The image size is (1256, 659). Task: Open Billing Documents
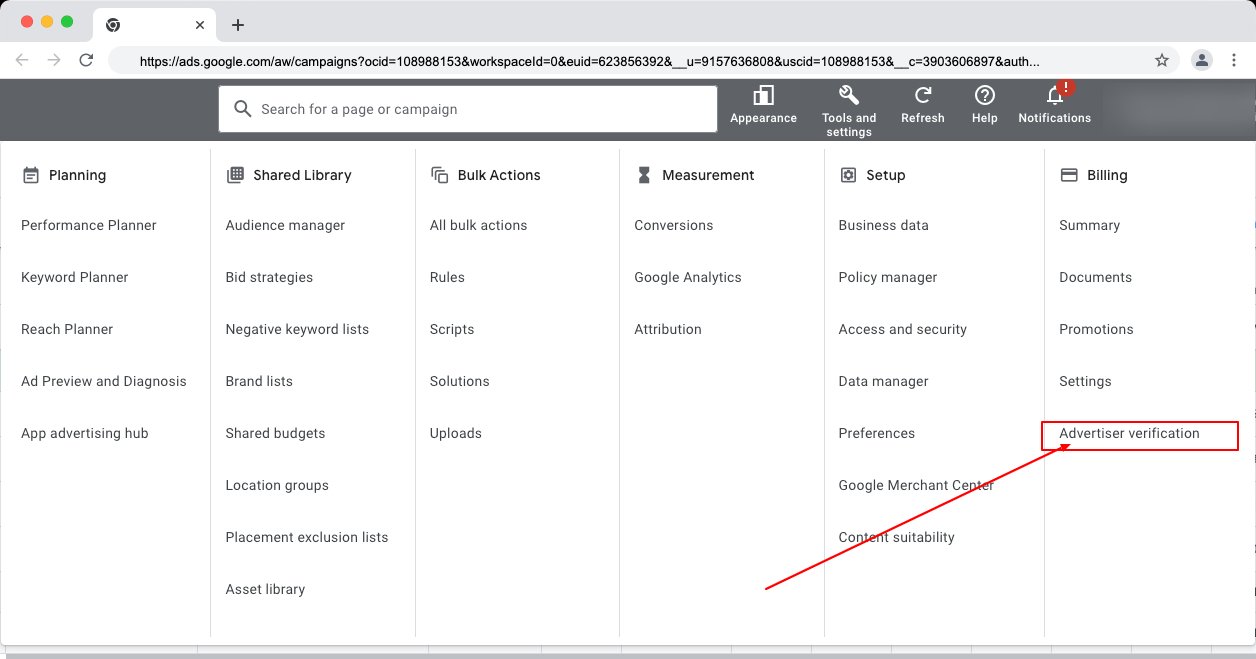click(x=1096, y=277)
